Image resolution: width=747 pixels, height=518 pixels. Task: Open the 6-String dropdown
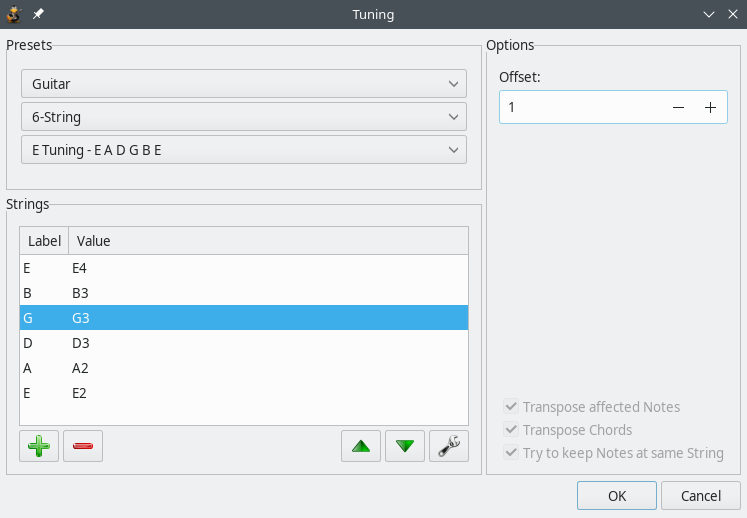pos(243,117)
